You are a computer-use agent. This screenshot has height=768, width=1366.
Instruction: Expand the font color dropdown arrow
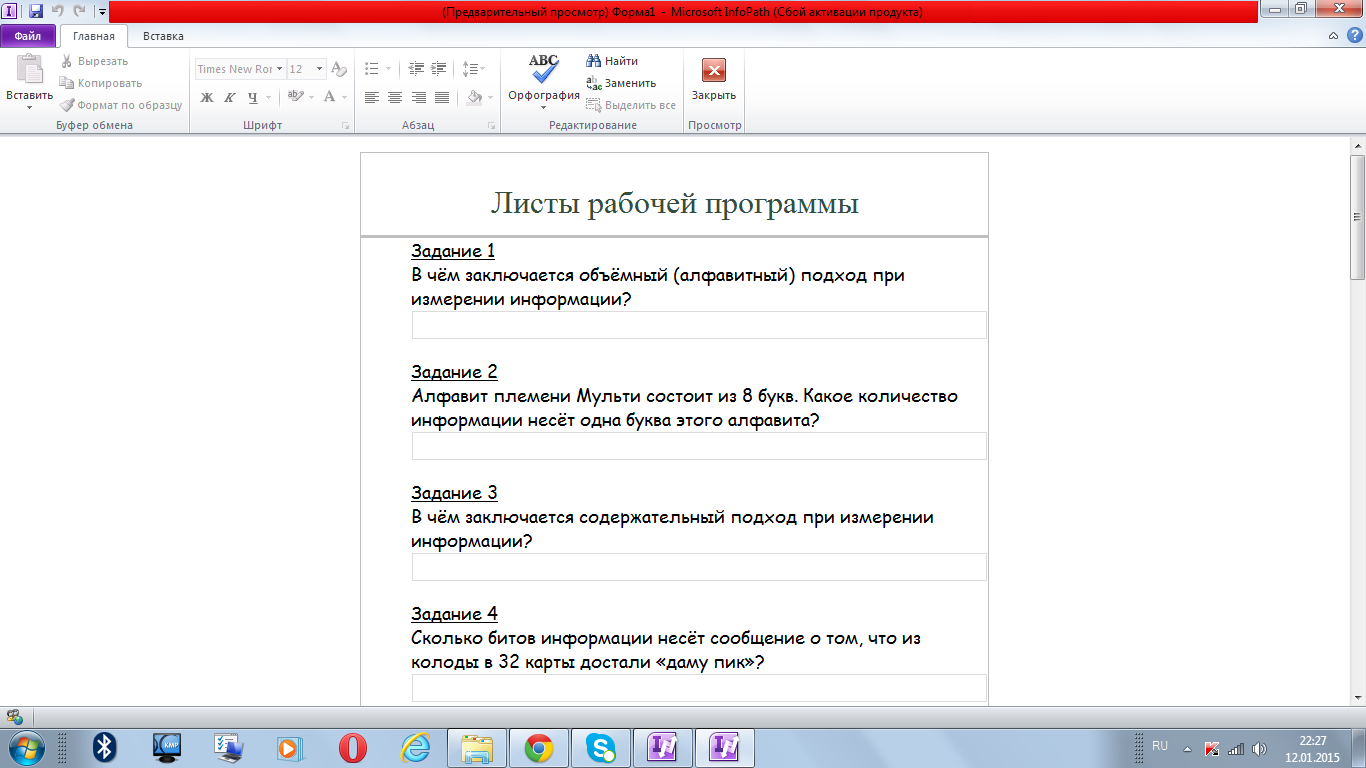pyautogui.click(x=344, y=97)
